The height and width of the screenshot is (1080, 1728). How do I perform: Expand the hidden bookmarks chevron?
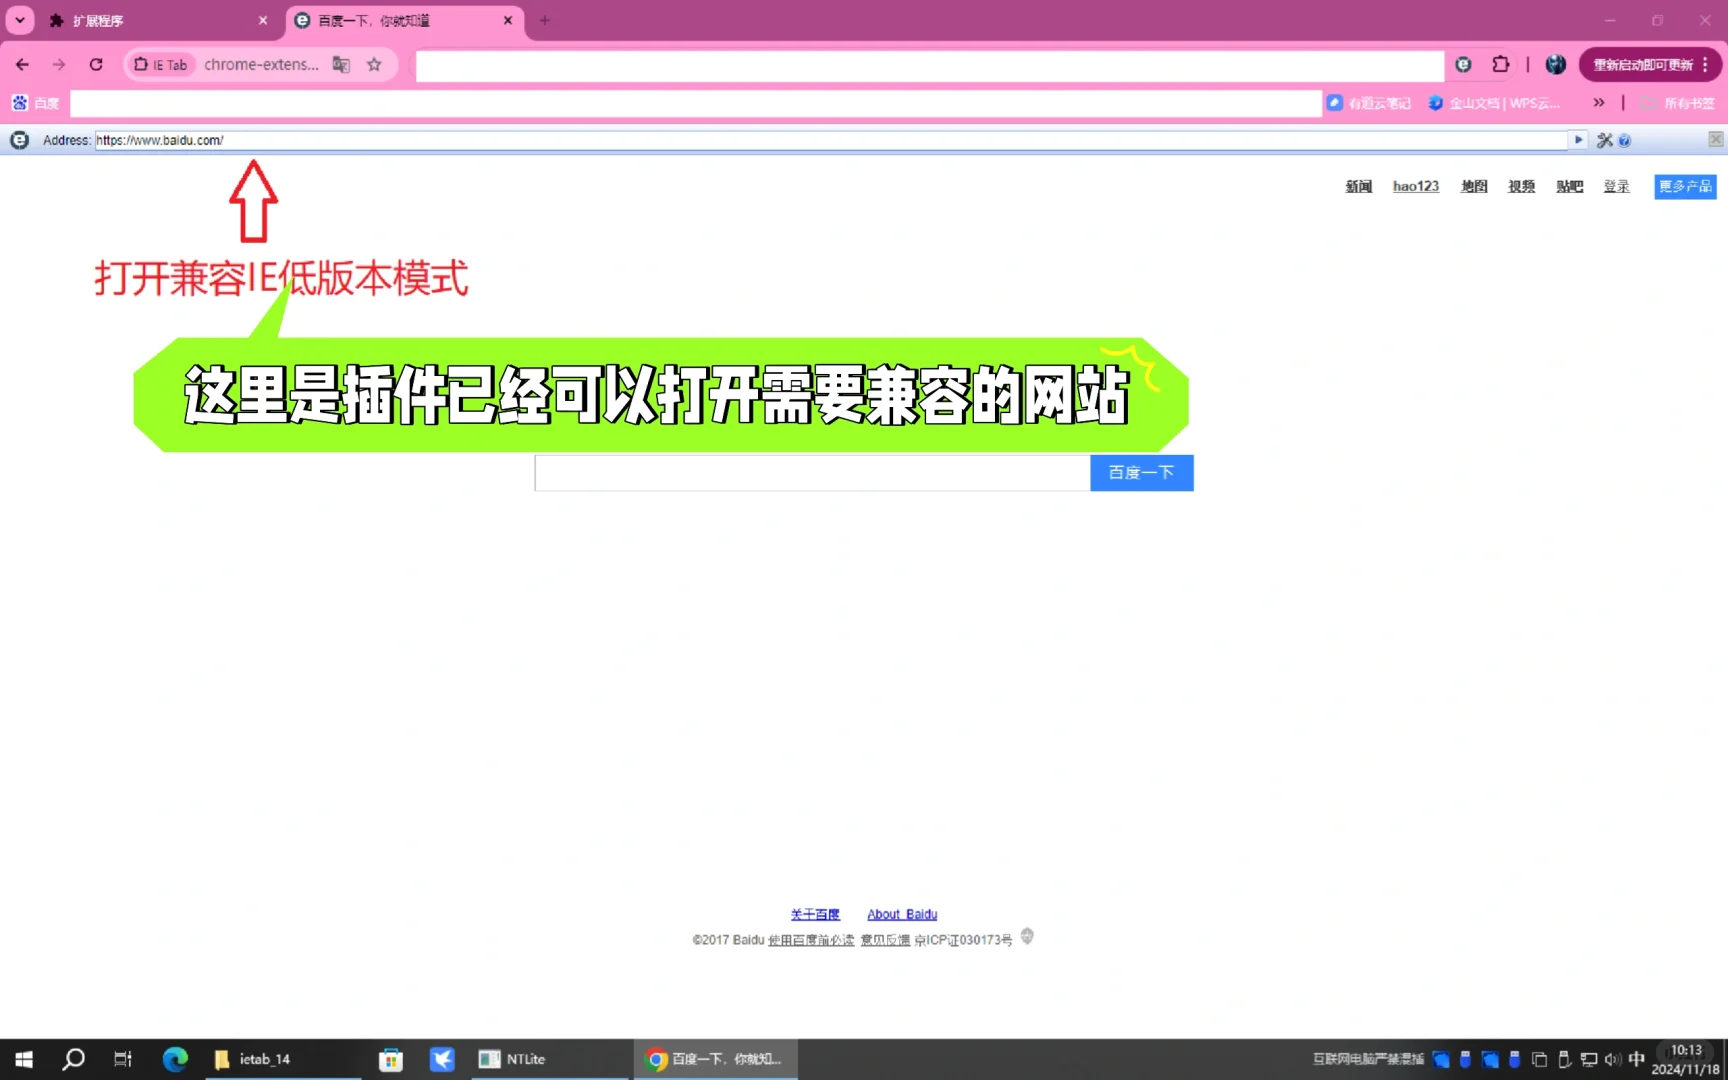point(1599,103)
